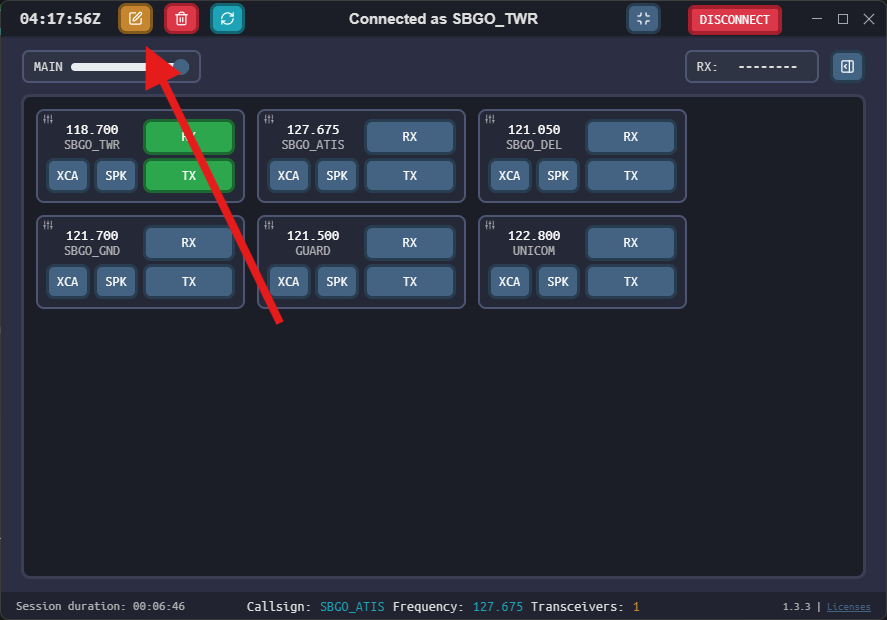
Task: Click the teal refresh stations icon
Action: click(227, 19)
